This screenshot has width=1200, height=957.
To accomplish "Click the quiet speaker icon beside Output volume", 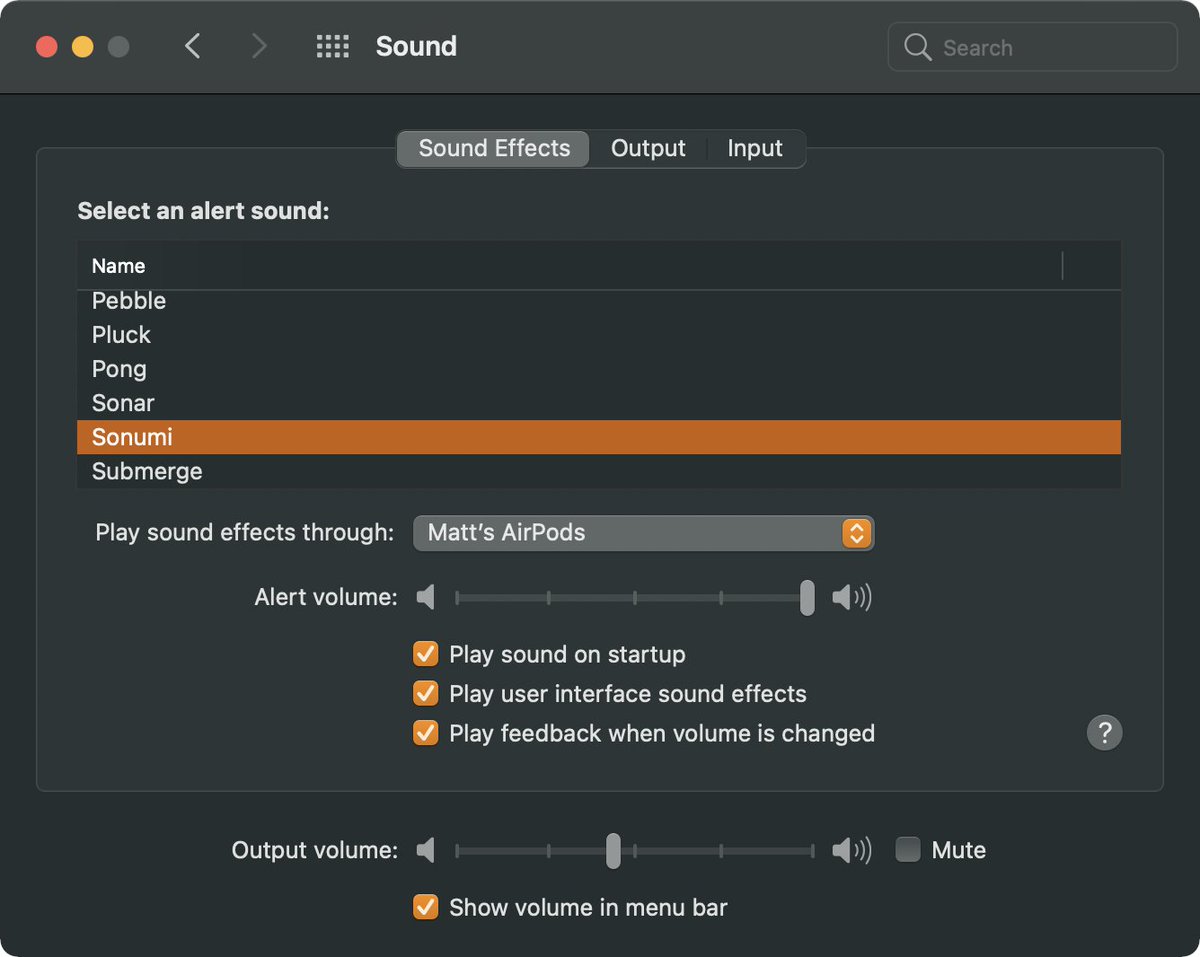I will point(426,851).
